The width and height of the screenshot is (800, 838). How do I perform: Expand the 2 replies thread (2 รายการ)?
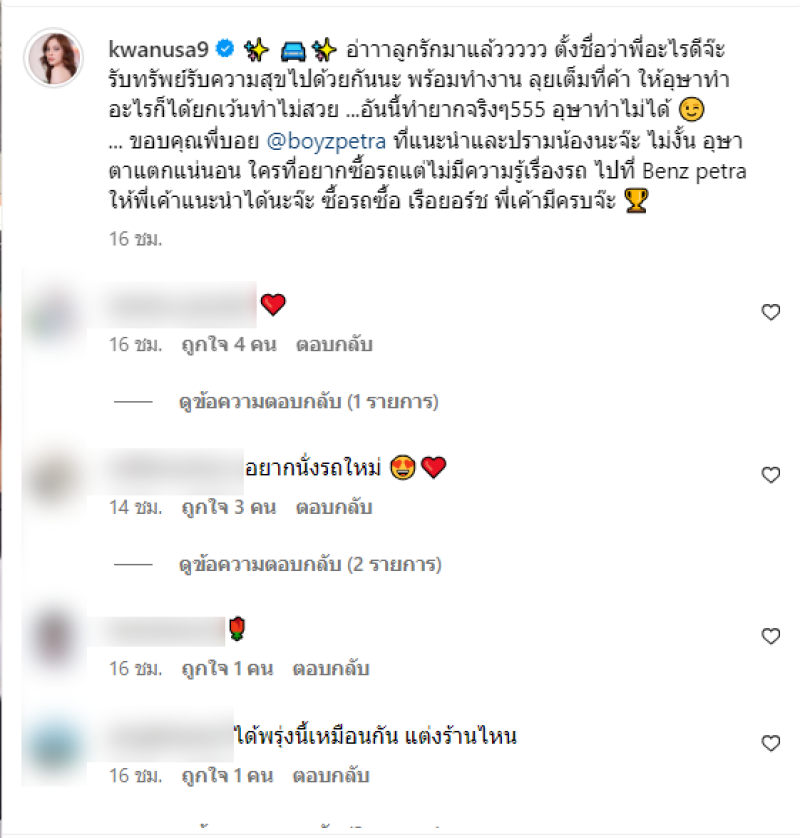310,564
